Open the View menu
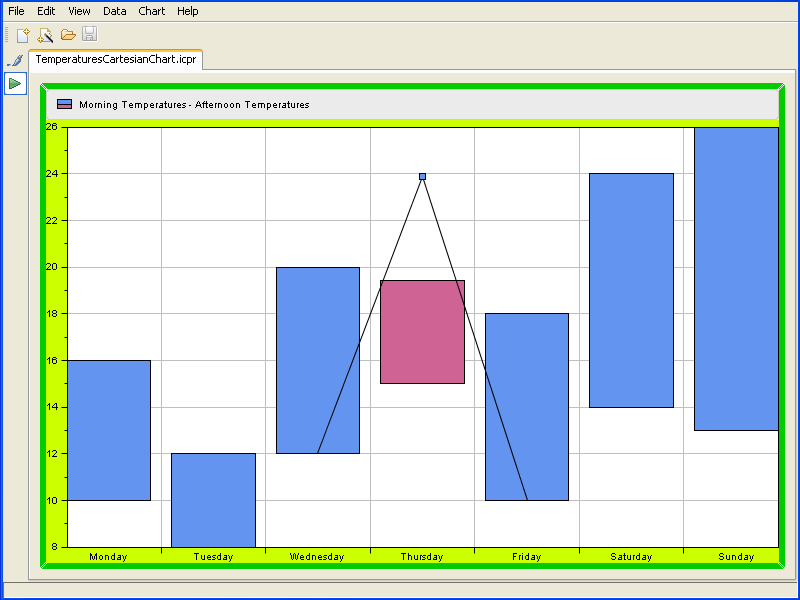The image size is (800, 600). click(79, 11)
